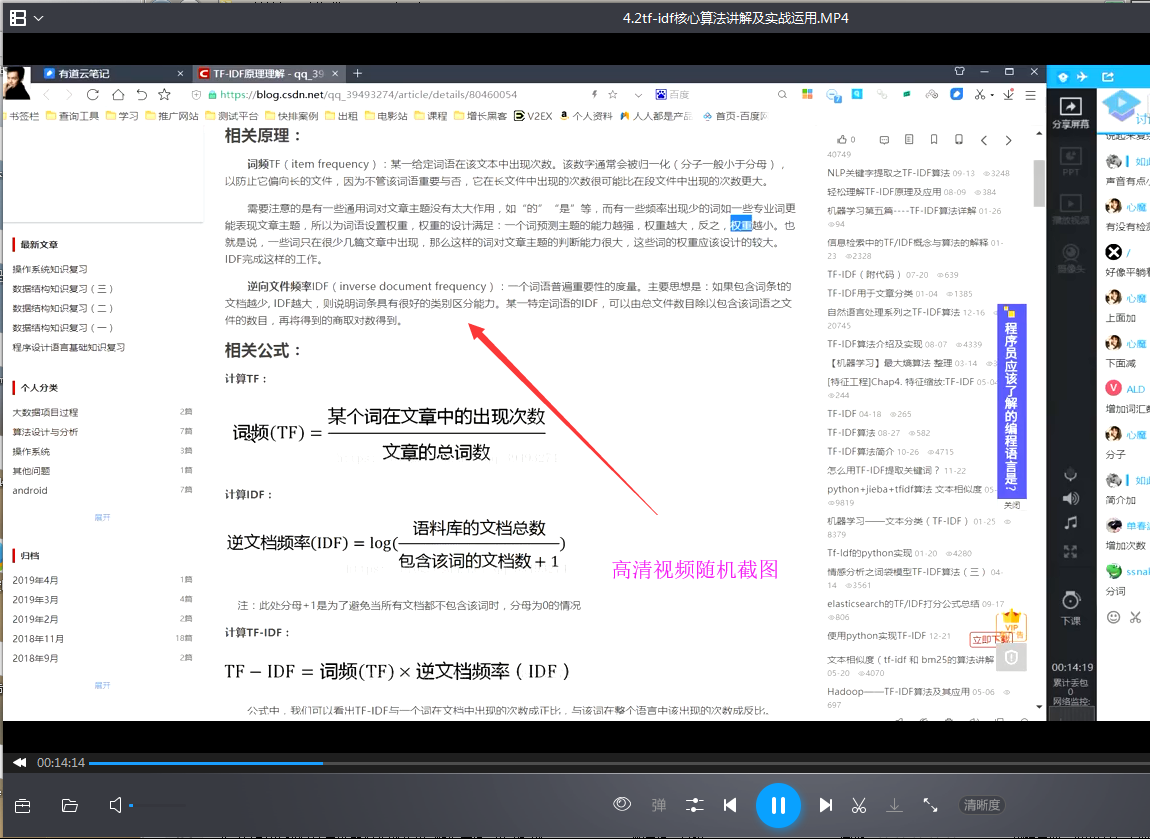Click the download arrow icon in player

click(894, 805)
